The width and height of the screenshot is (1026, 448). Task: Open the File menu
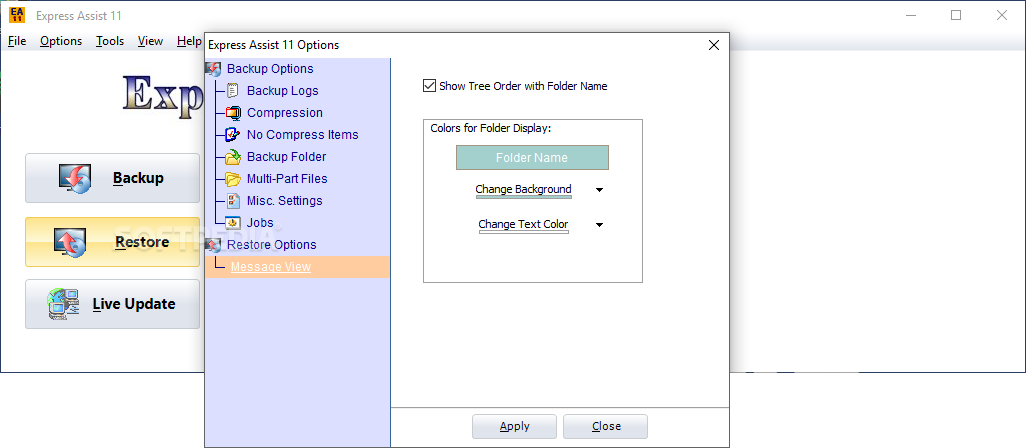tap(17, 41)
